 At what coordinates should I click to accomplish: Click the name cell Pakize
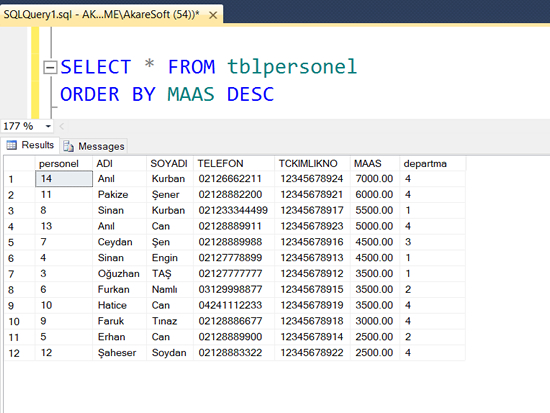click(x=119, y=194)
